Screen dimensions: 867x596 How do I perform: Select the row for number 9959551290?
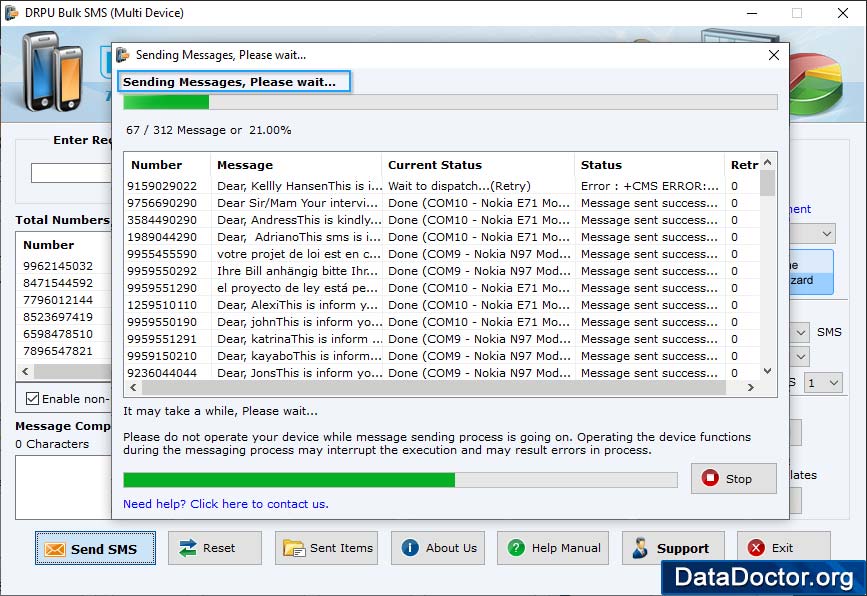[x=442, y=288]
